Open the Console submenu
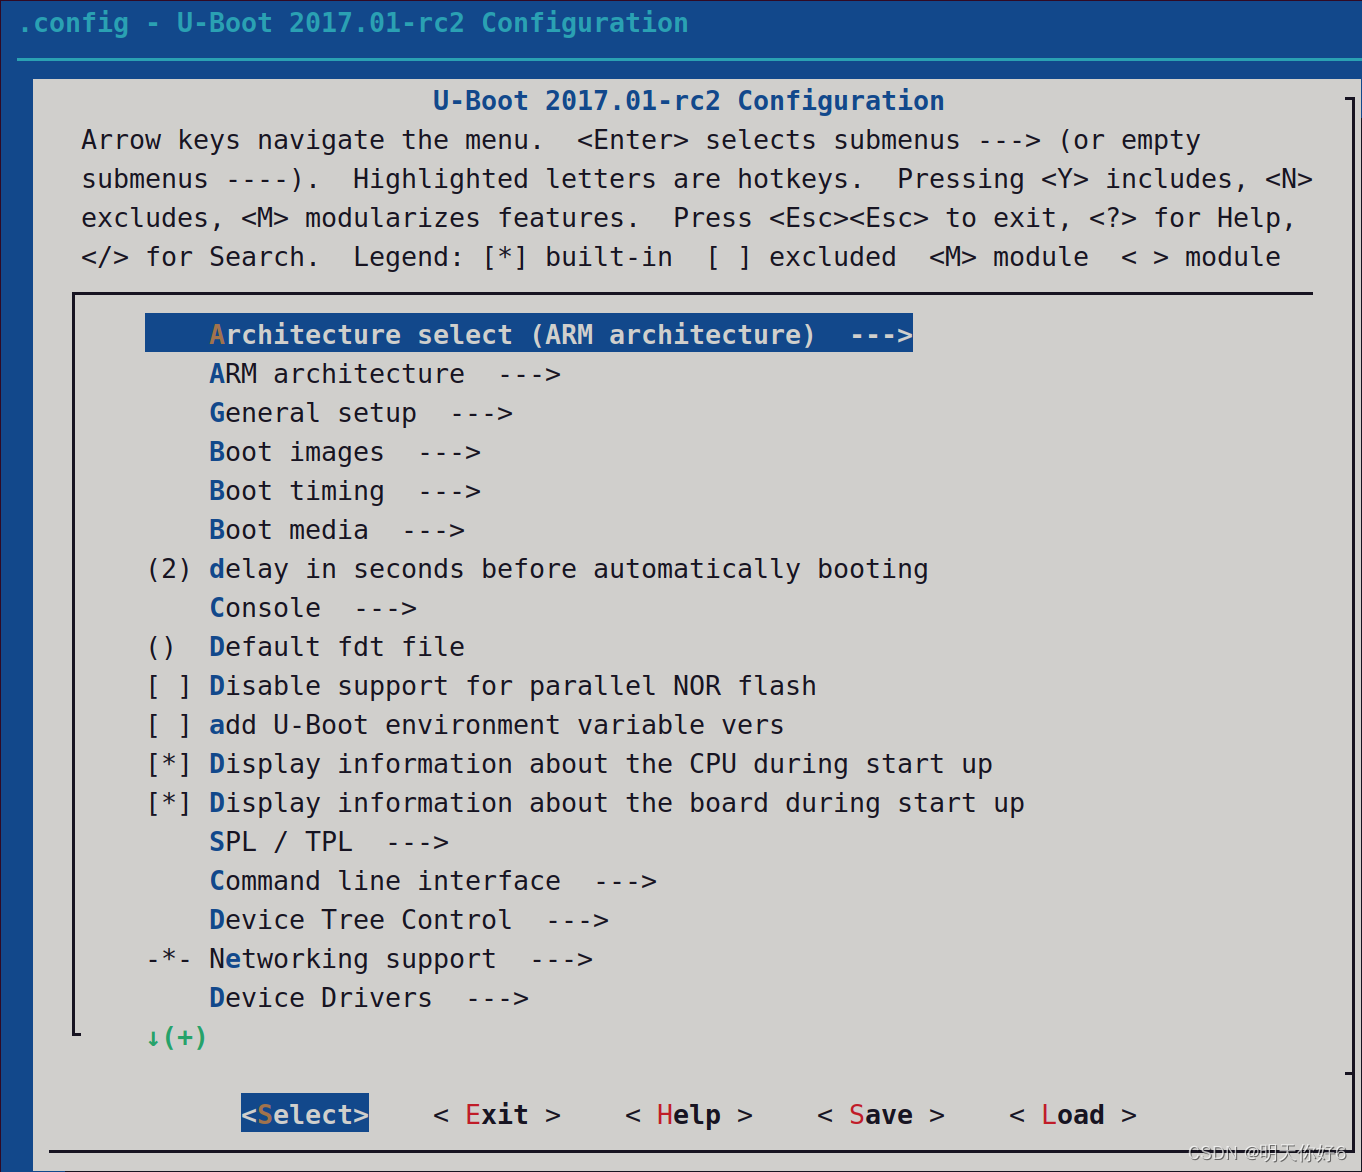 (313, 608)
